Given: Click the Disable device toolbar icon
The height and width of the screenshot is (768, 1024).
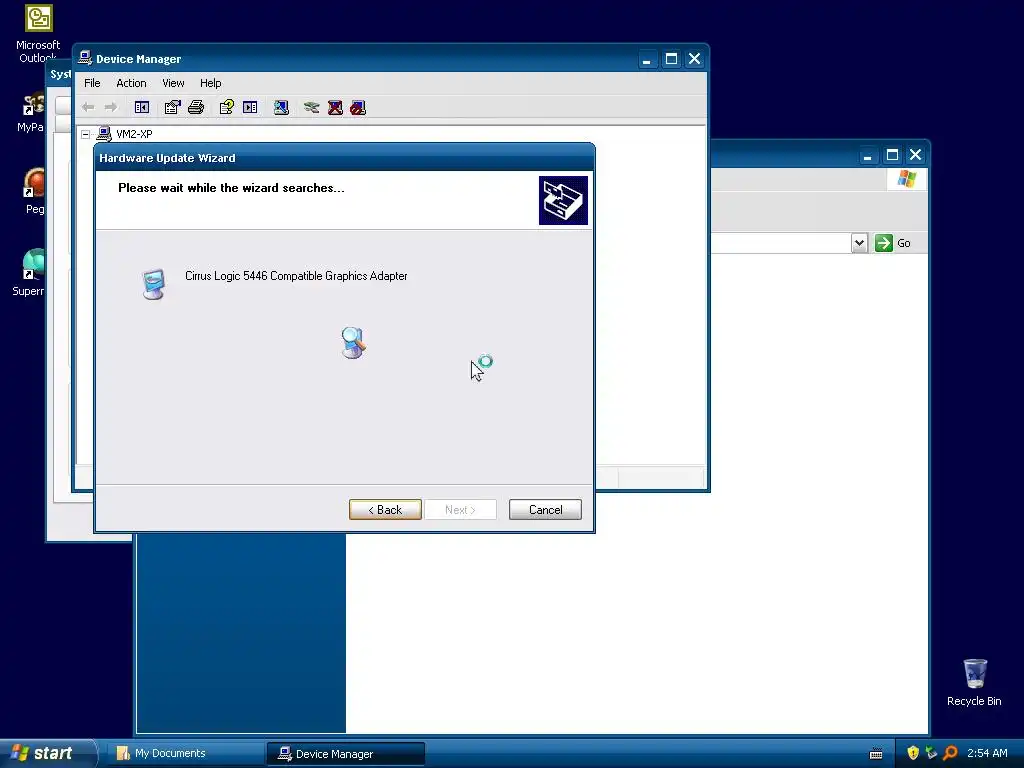Looking at the screenshot, I should click(358, 107).
